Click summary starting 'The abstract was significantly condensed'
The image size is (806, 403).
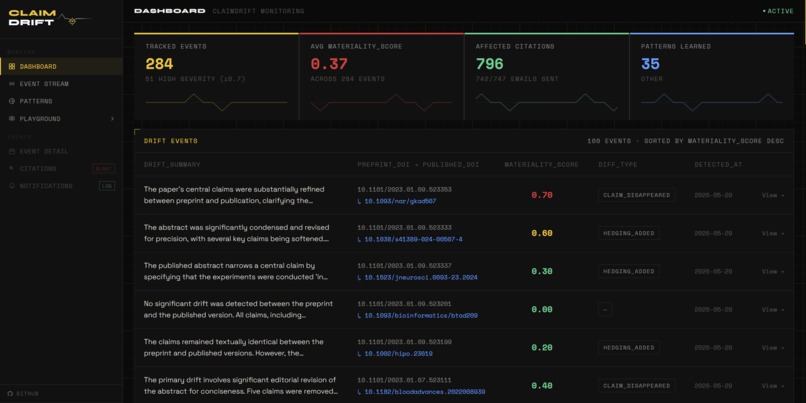click(236, 233)
